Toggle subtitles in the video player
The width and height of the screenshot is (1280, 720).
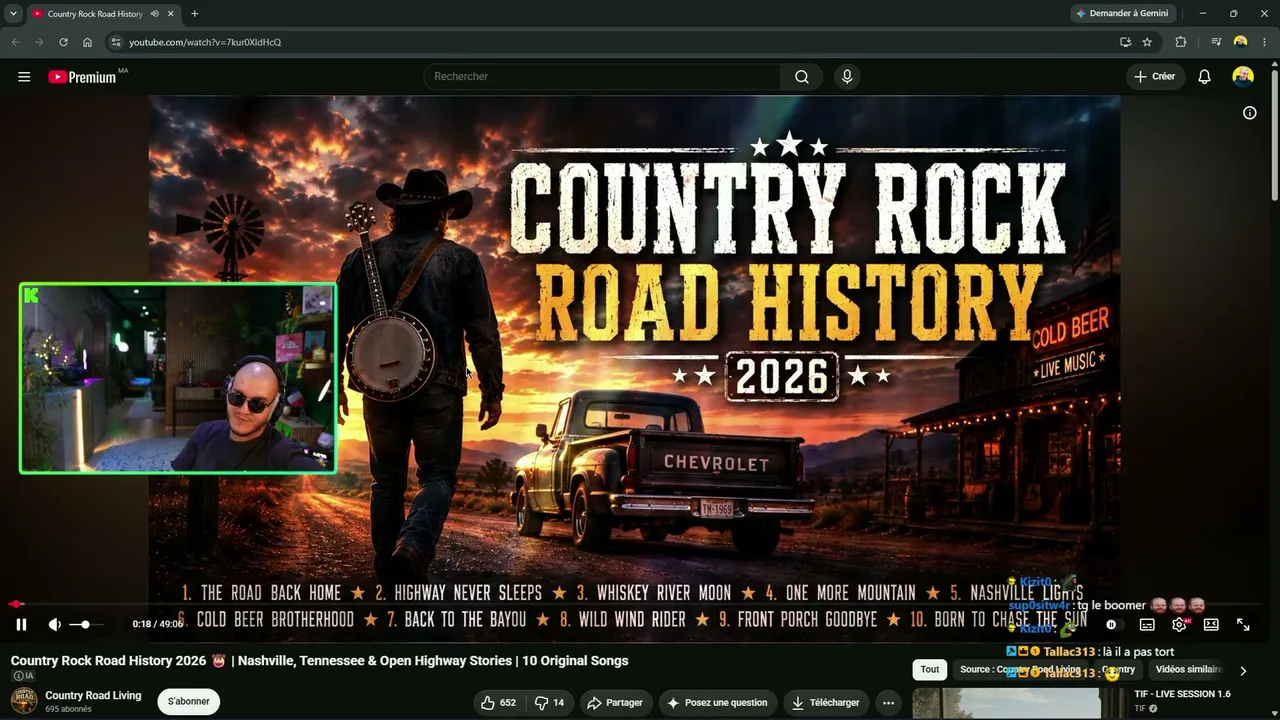point(1147,624)
